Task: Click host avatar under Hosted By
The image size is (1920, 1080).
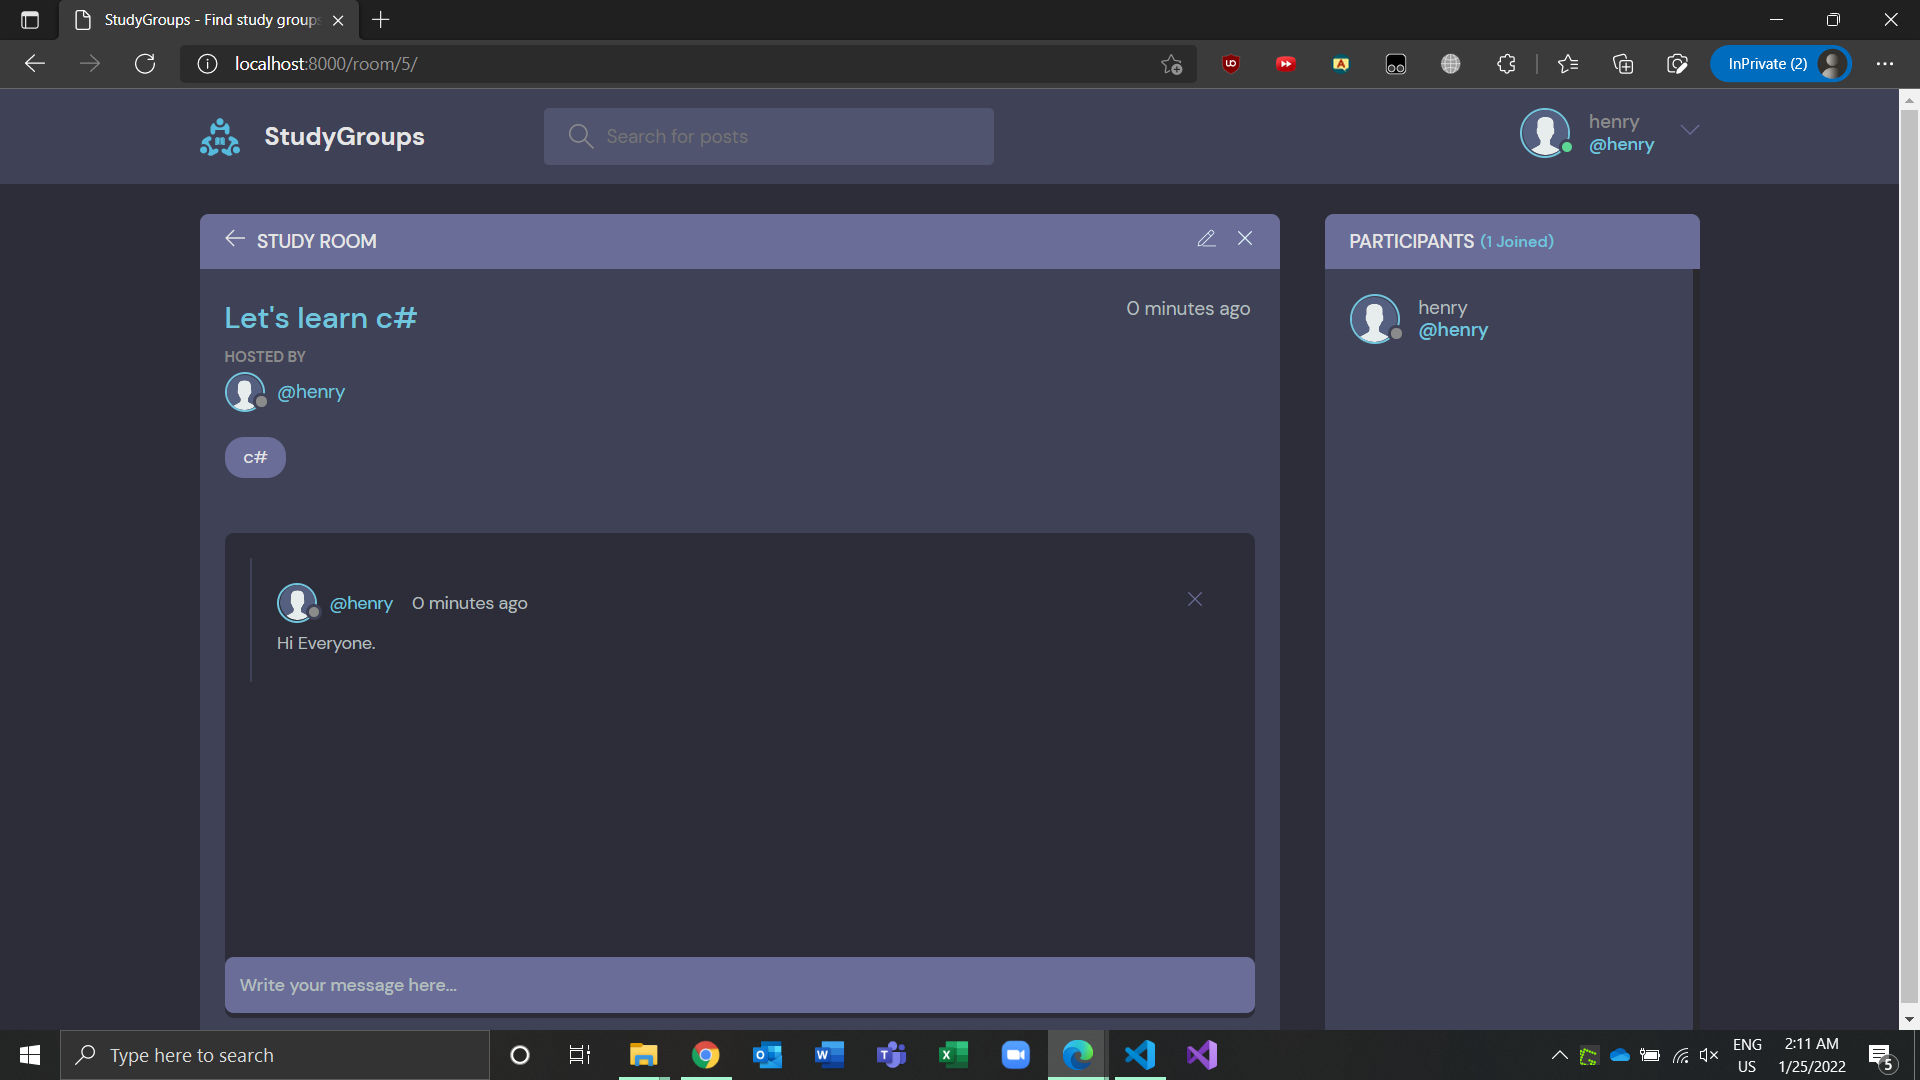Action: (245, 392)
